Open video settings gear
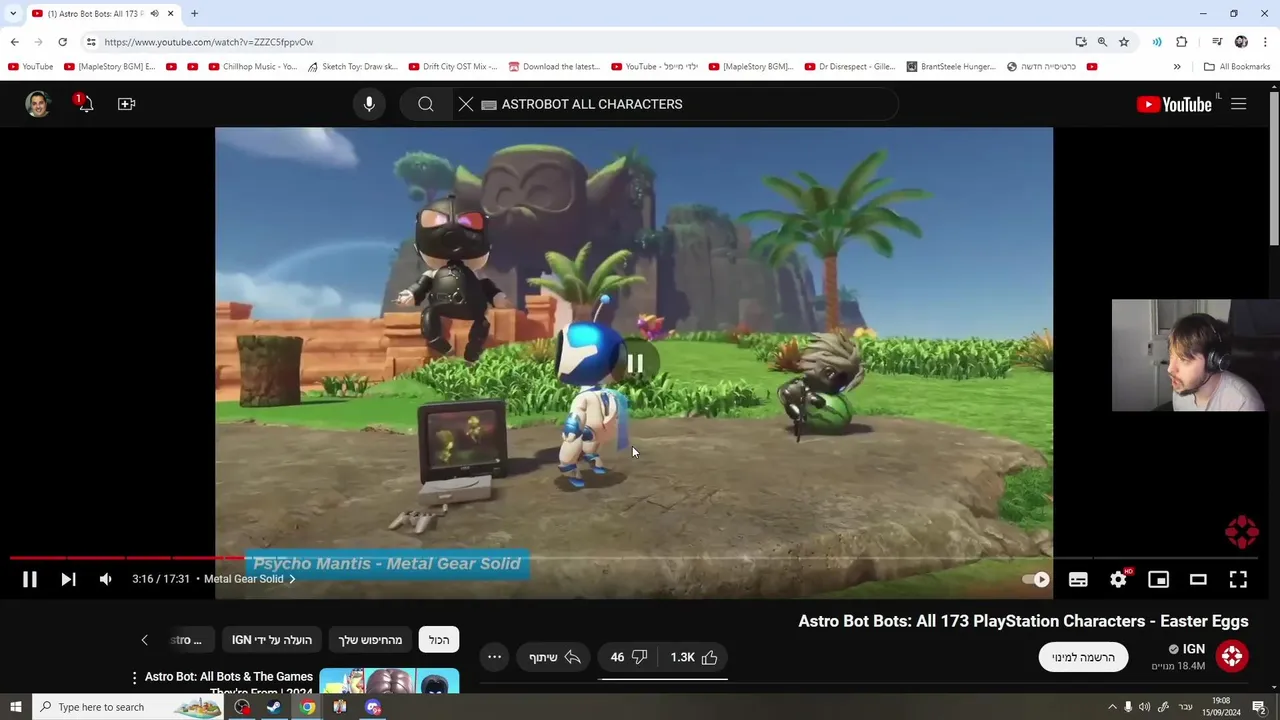Viewport: 1280px width, 720px height. tap(1118, 579)
